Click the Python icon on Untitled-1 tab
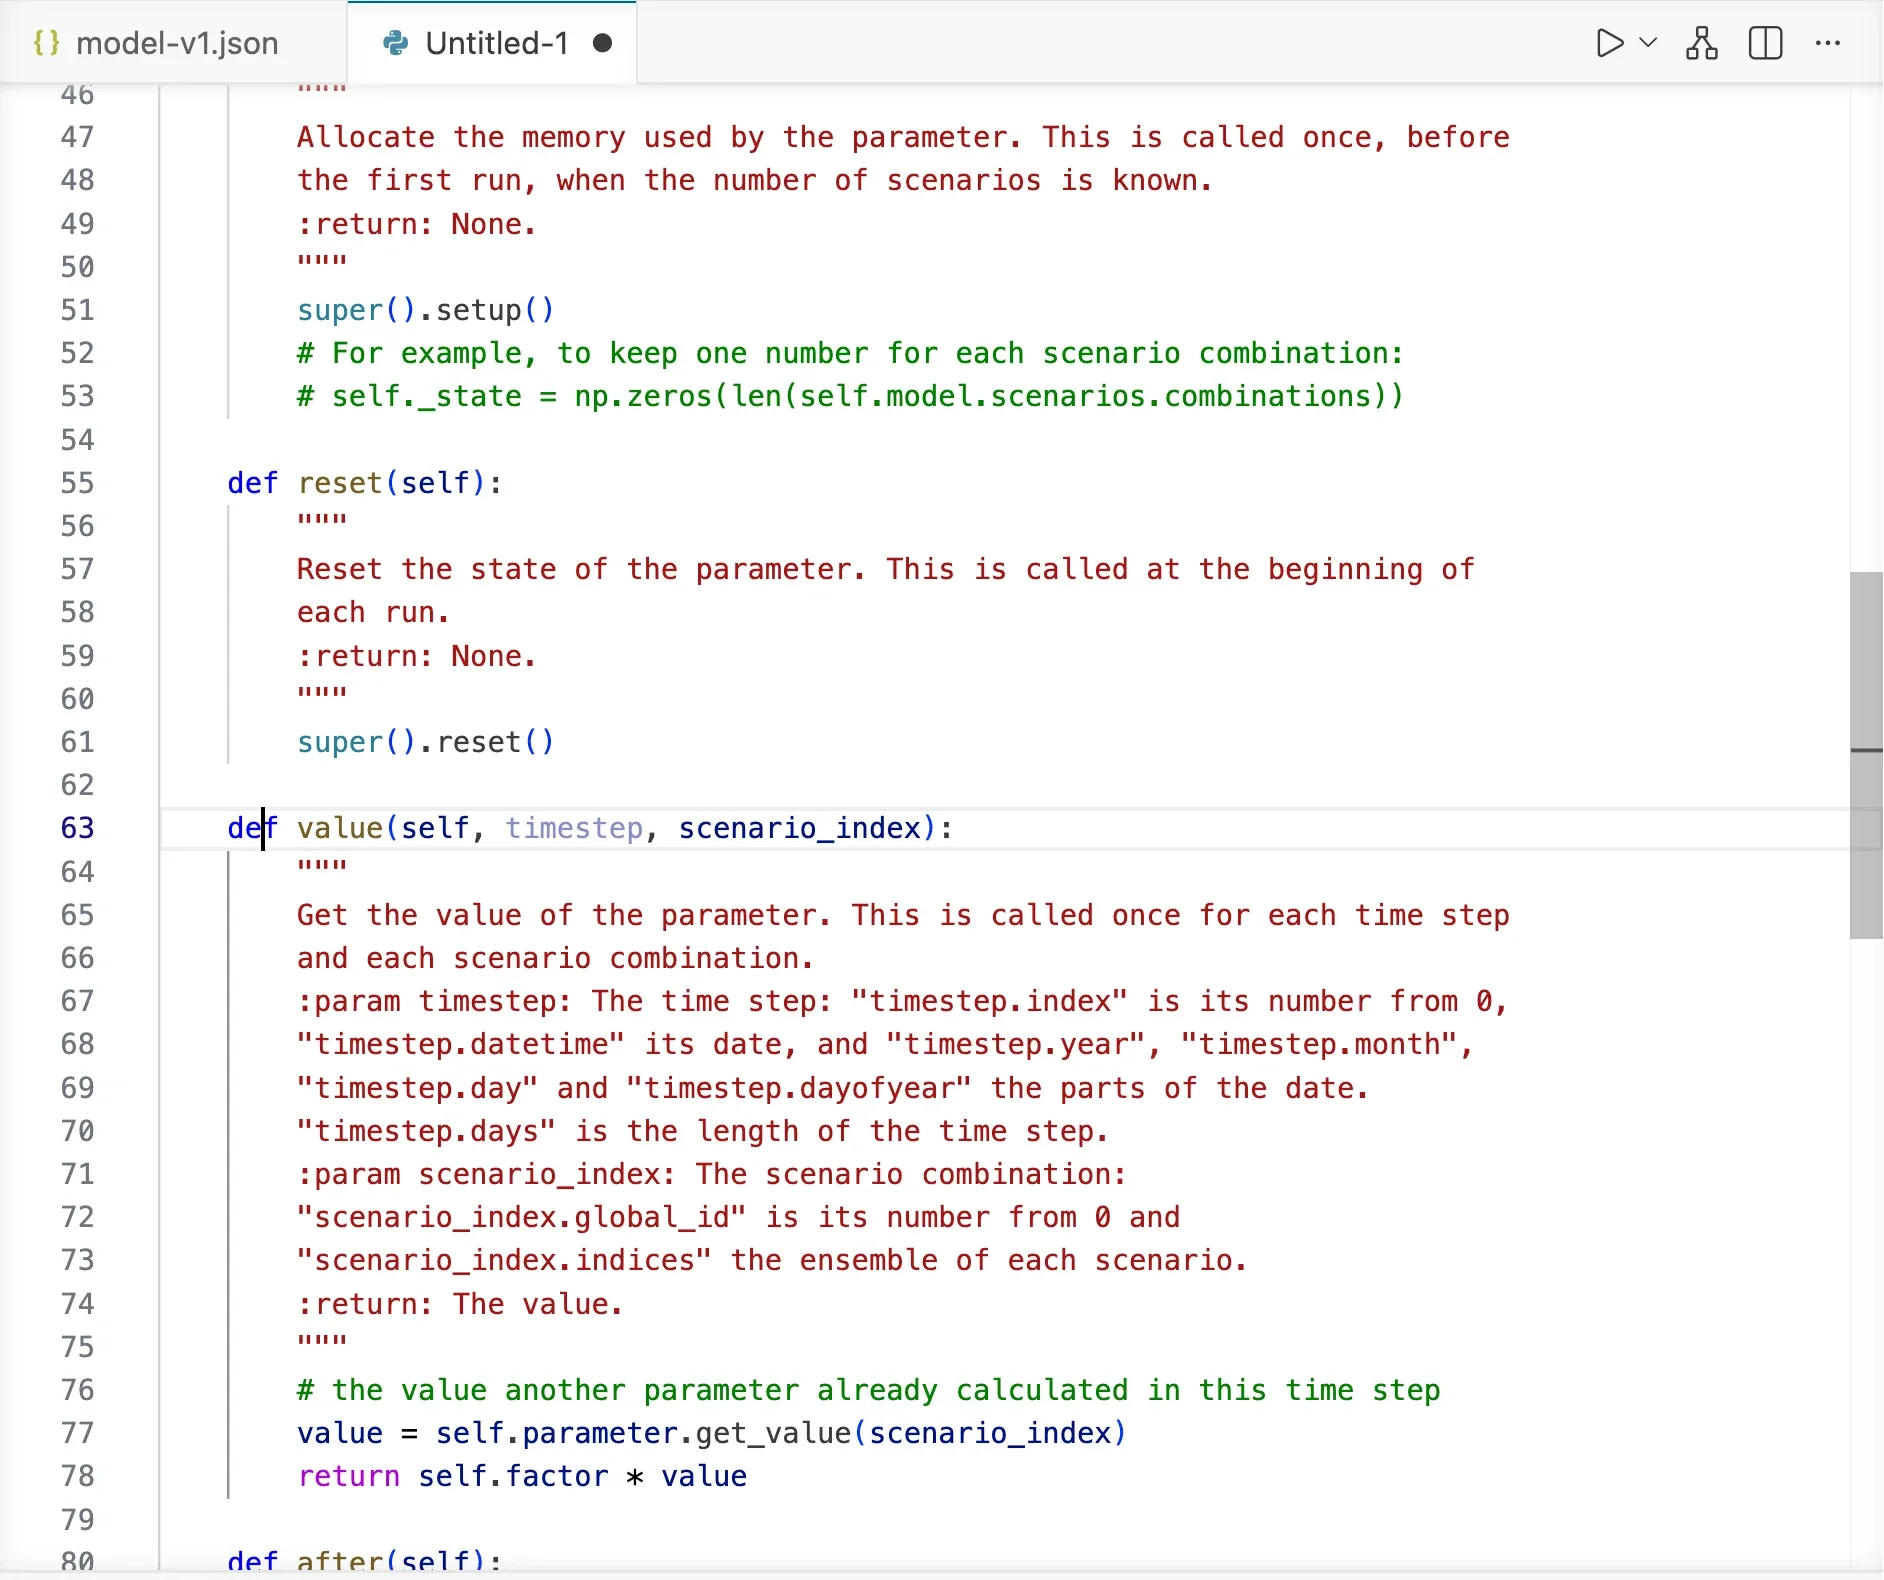1884x1580 pixels. click(x=396, y=43)
